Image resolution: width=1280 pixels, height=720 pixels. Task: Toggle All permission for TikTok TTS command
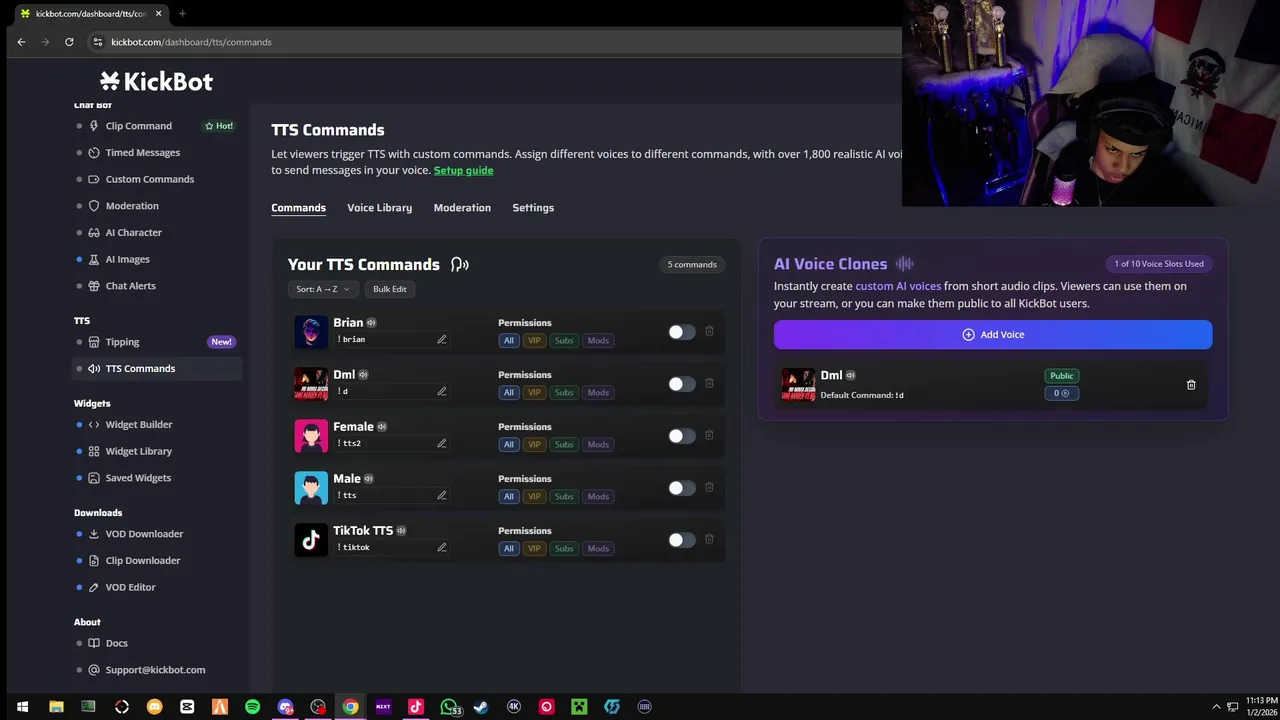click(509, 549)
